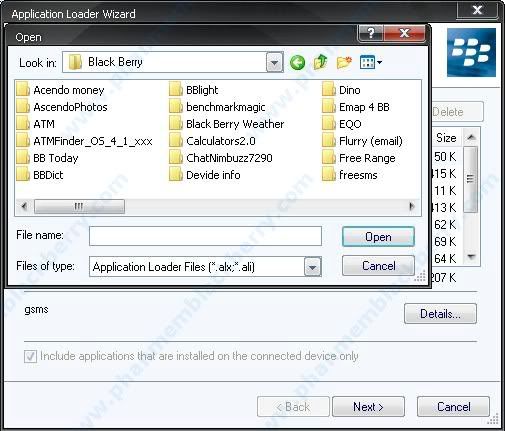Select the Free Range folder
Screen dimensions: 505x431
(359, 158)
